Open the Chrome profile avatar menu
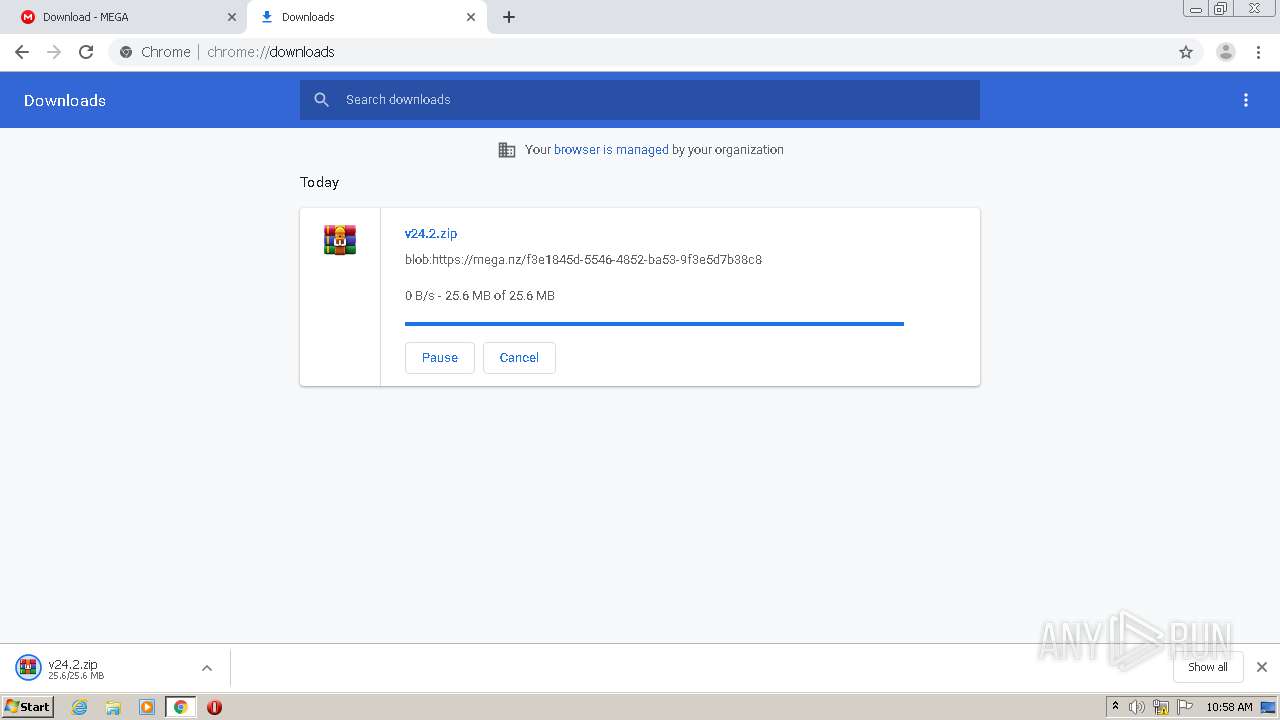 [1226, 52]
